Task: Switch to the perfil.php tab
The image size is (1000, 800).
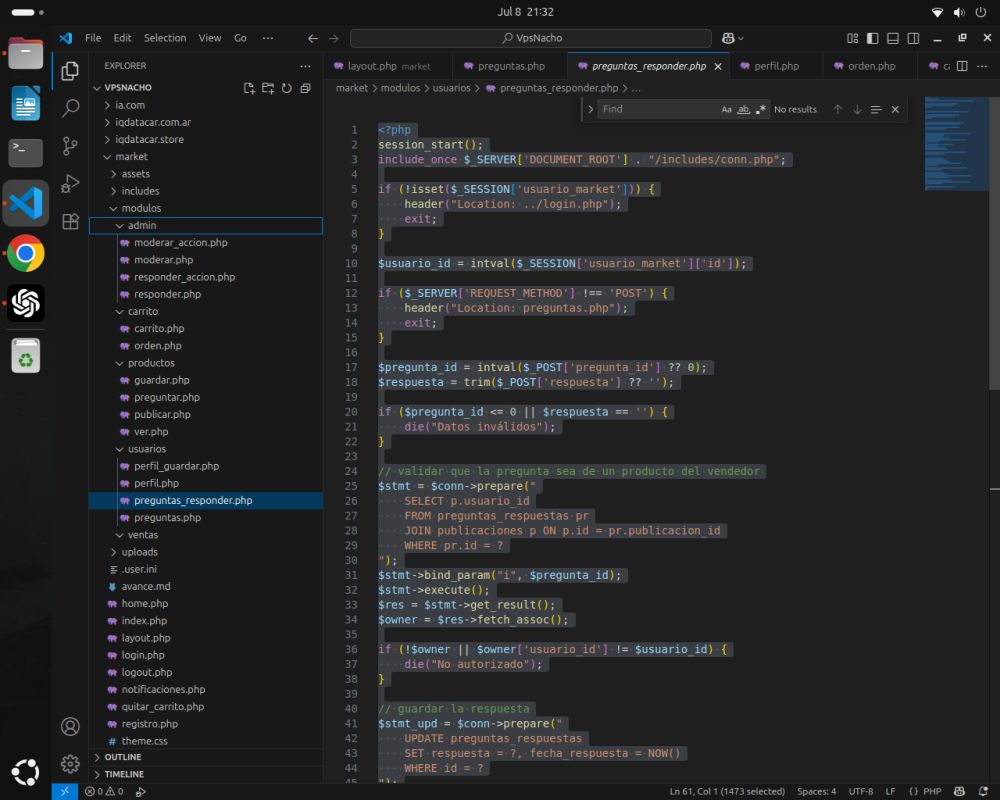Action: (776, 66)
